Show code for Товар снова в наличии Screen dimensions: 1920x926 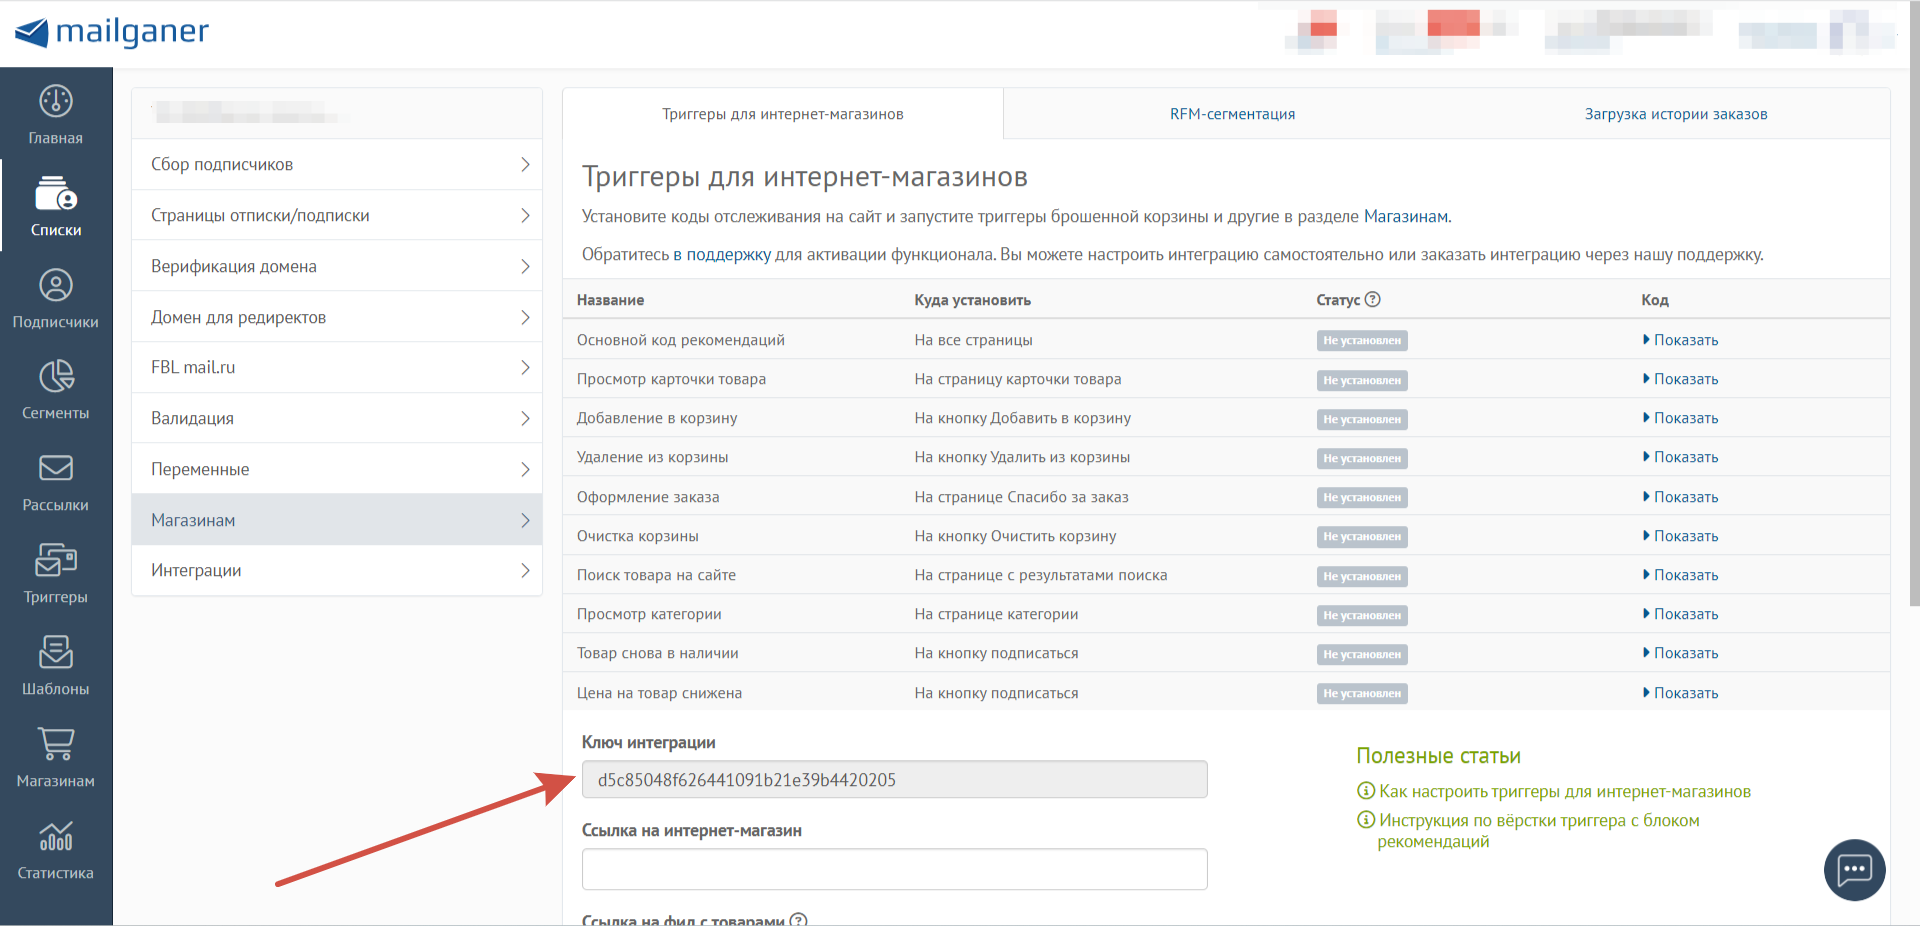pyautogui.click(x=1680, y=653)
